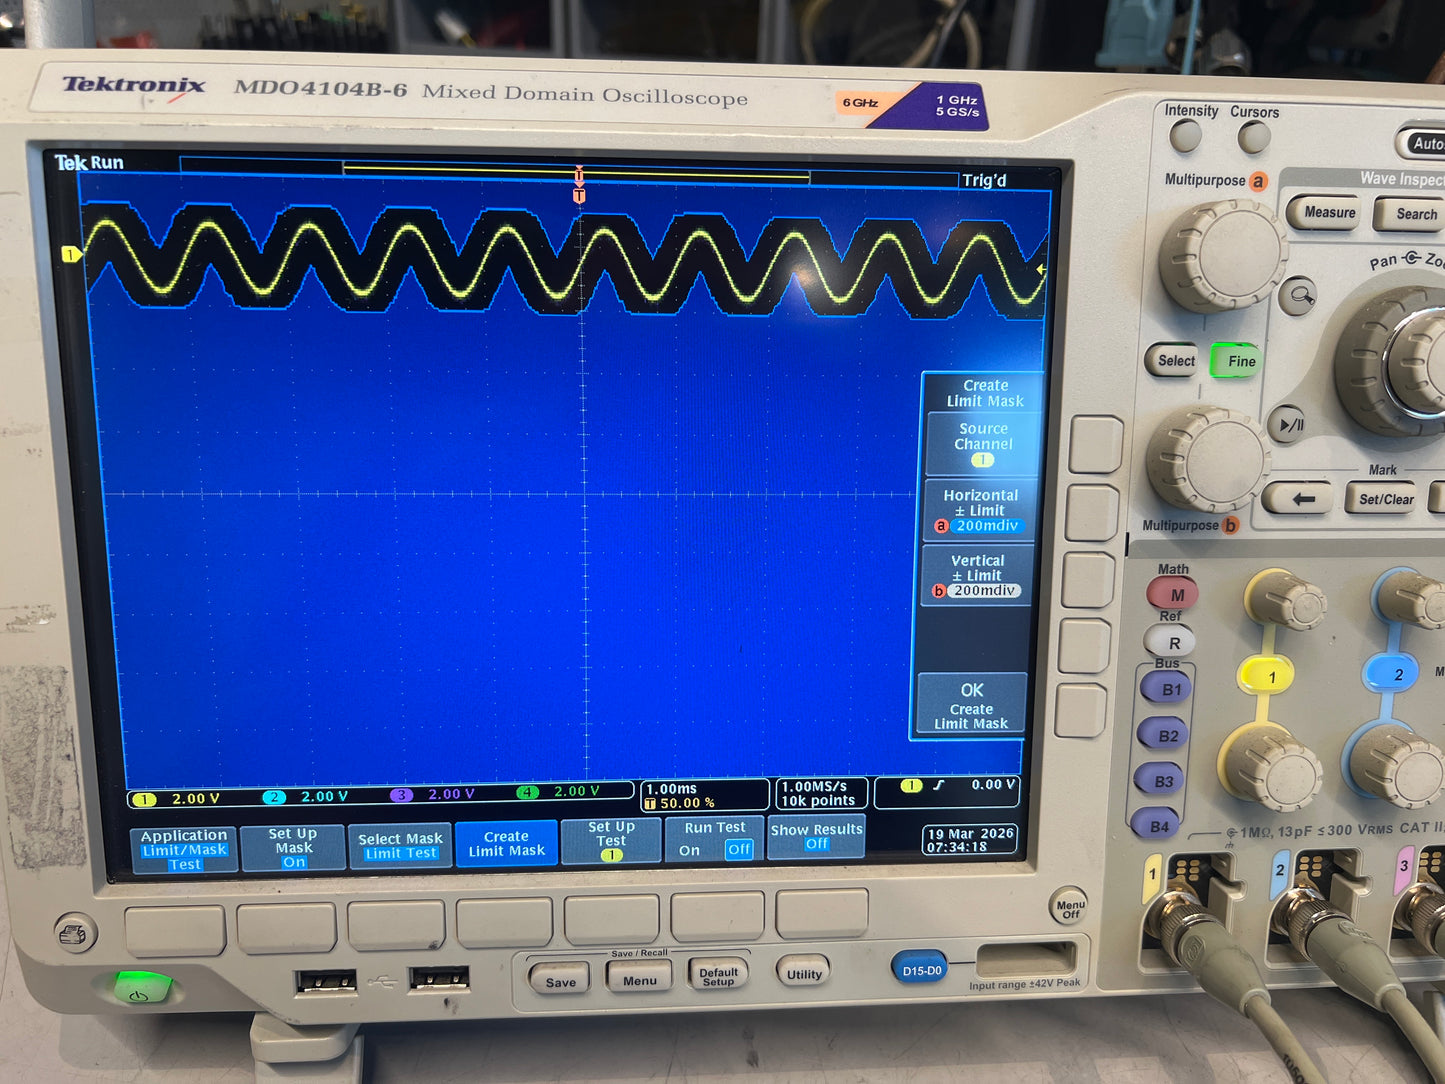Screen dimensions: 1445x1084
Task: Click the channel 1 2.00 V readout
Action: [177, 799]
